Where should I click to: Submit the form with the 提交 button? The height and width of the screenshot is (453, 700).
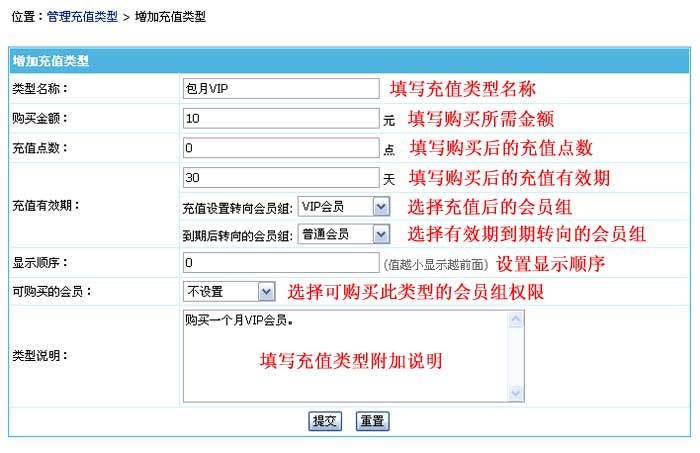click(x=325, y=421)
